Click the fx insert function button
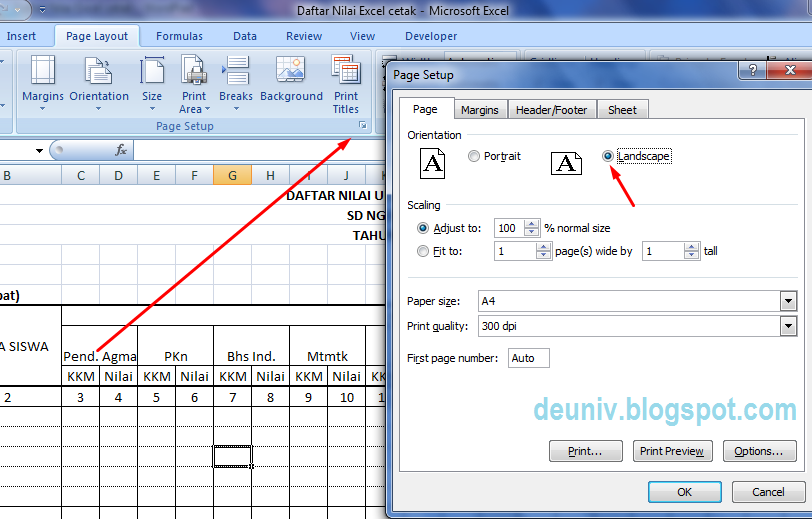 pos(121,150)
